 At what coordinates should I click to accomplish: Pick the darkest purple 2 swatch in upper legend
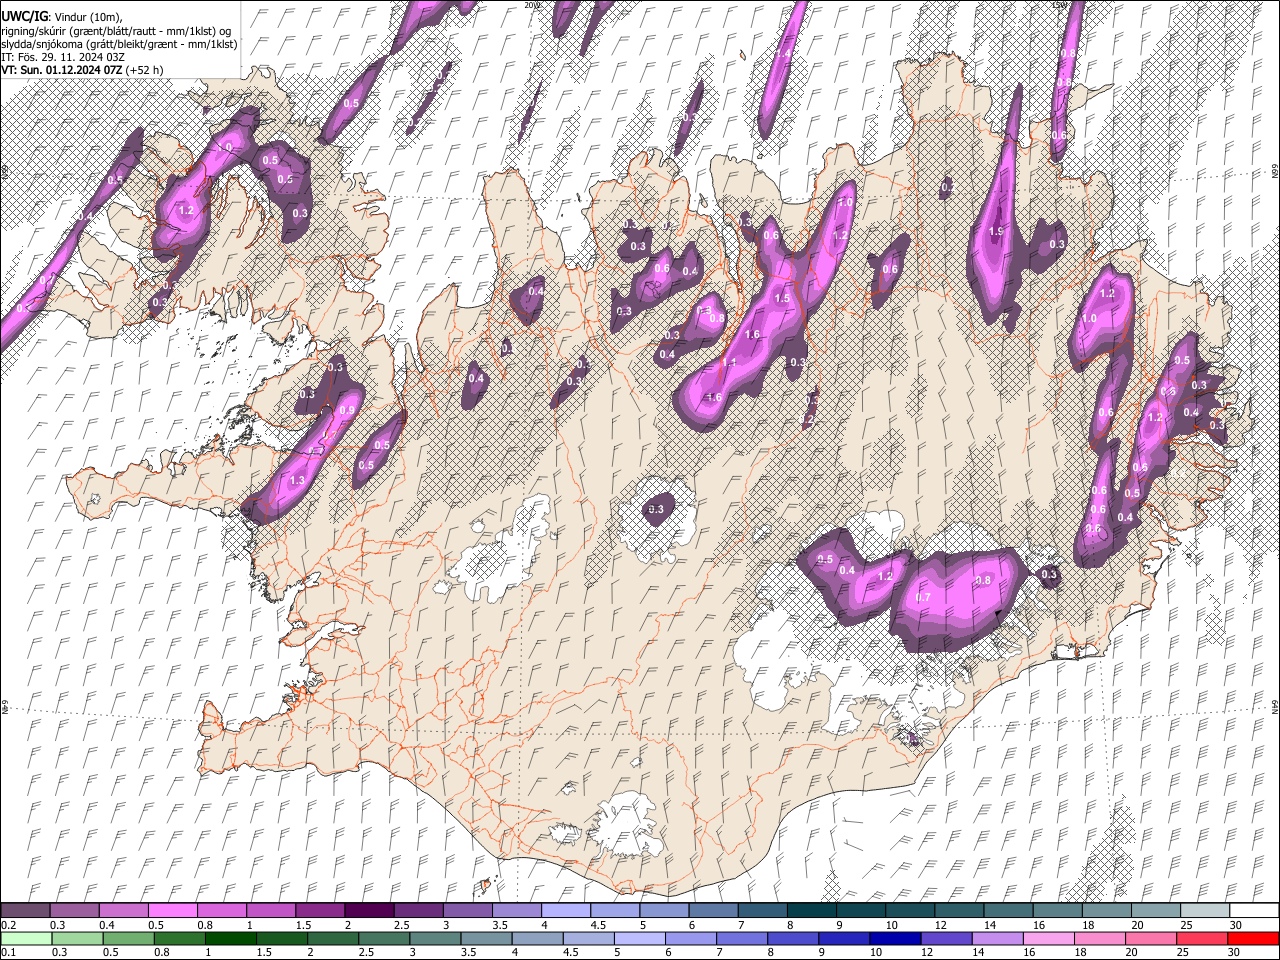point(368,910)
